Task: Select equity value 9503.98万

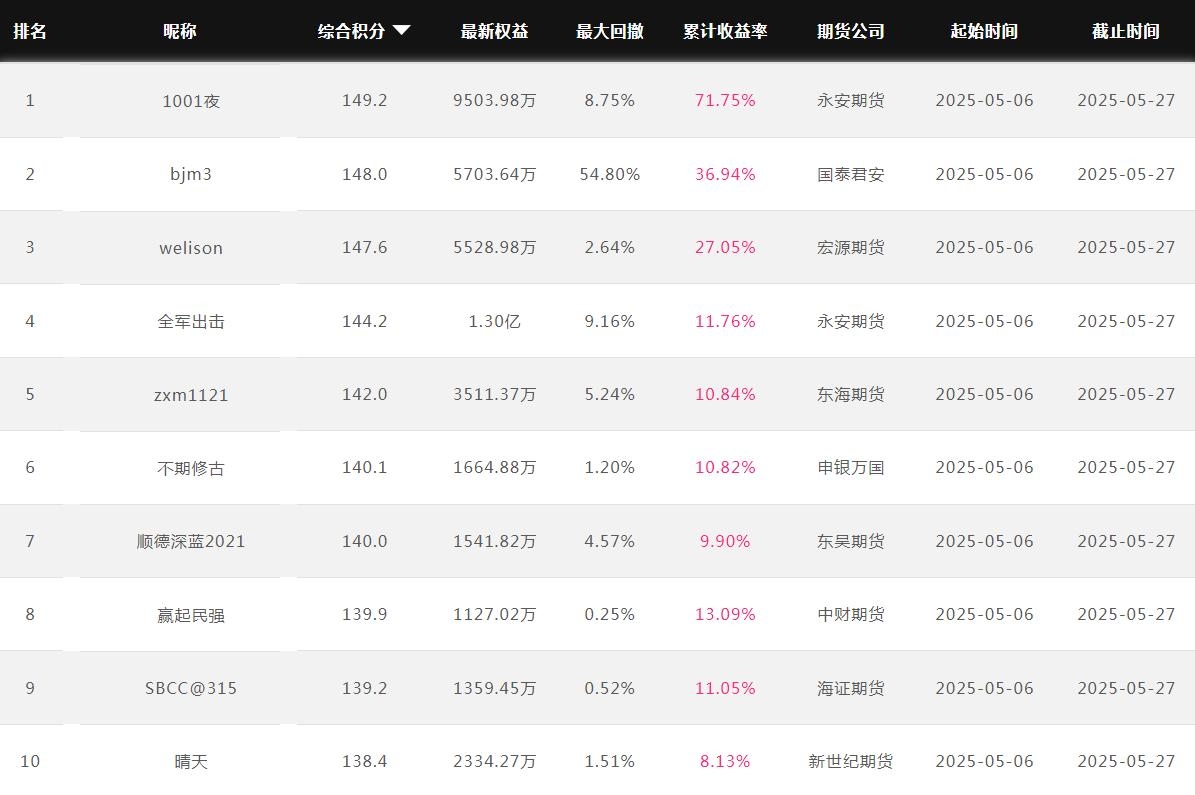Action: click(495, 101)
